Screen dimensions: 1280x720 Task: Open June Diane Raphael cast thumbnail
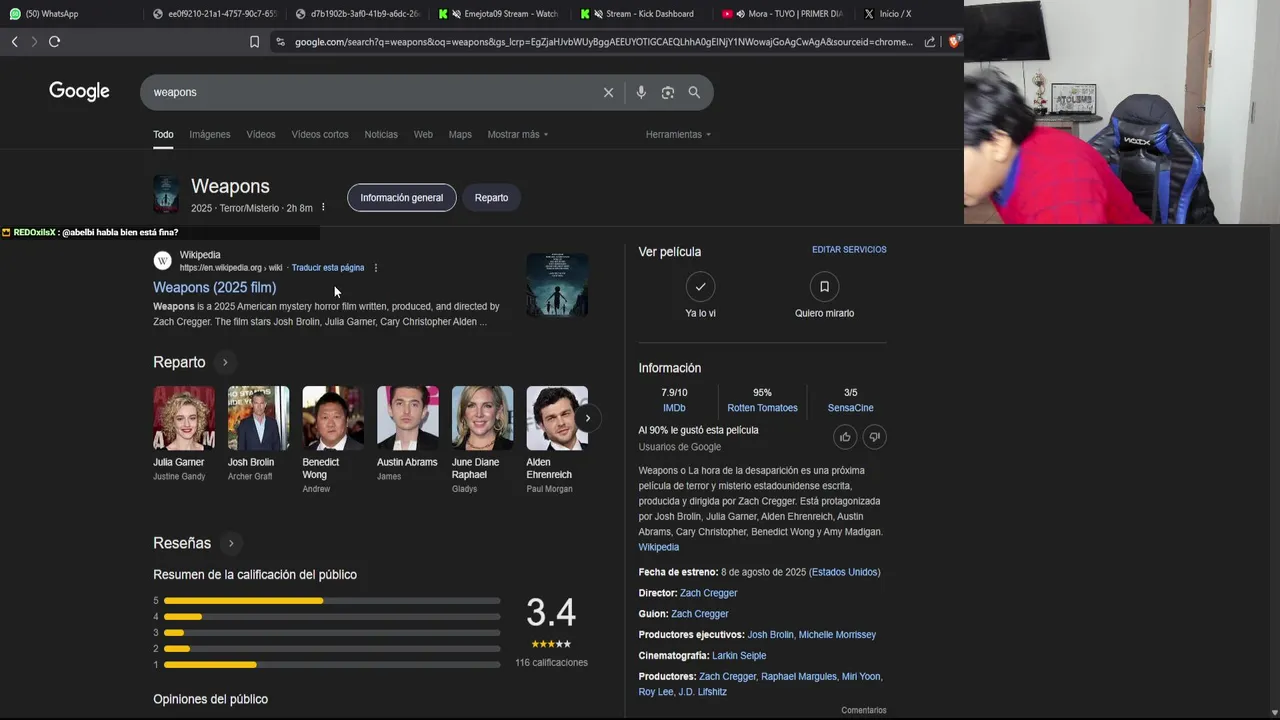pos(482,418)
